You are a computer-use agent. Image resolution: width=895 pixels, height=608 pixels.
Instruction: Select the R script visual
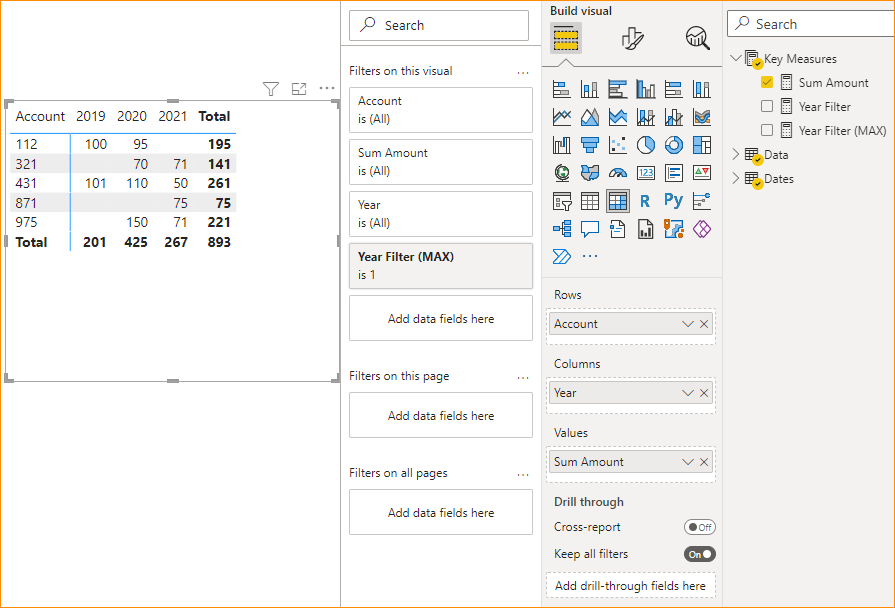click(645, 200)
